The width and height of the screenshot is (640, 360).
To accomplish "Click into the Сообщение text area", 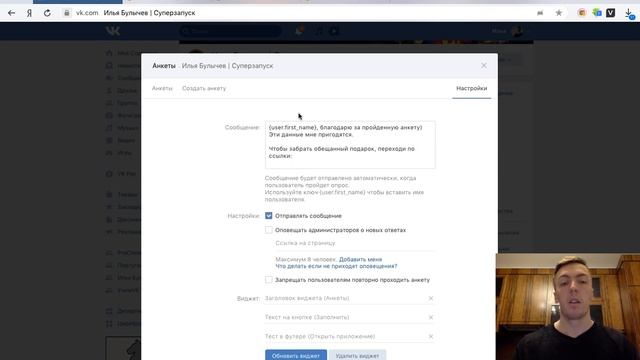I will 350,144.
